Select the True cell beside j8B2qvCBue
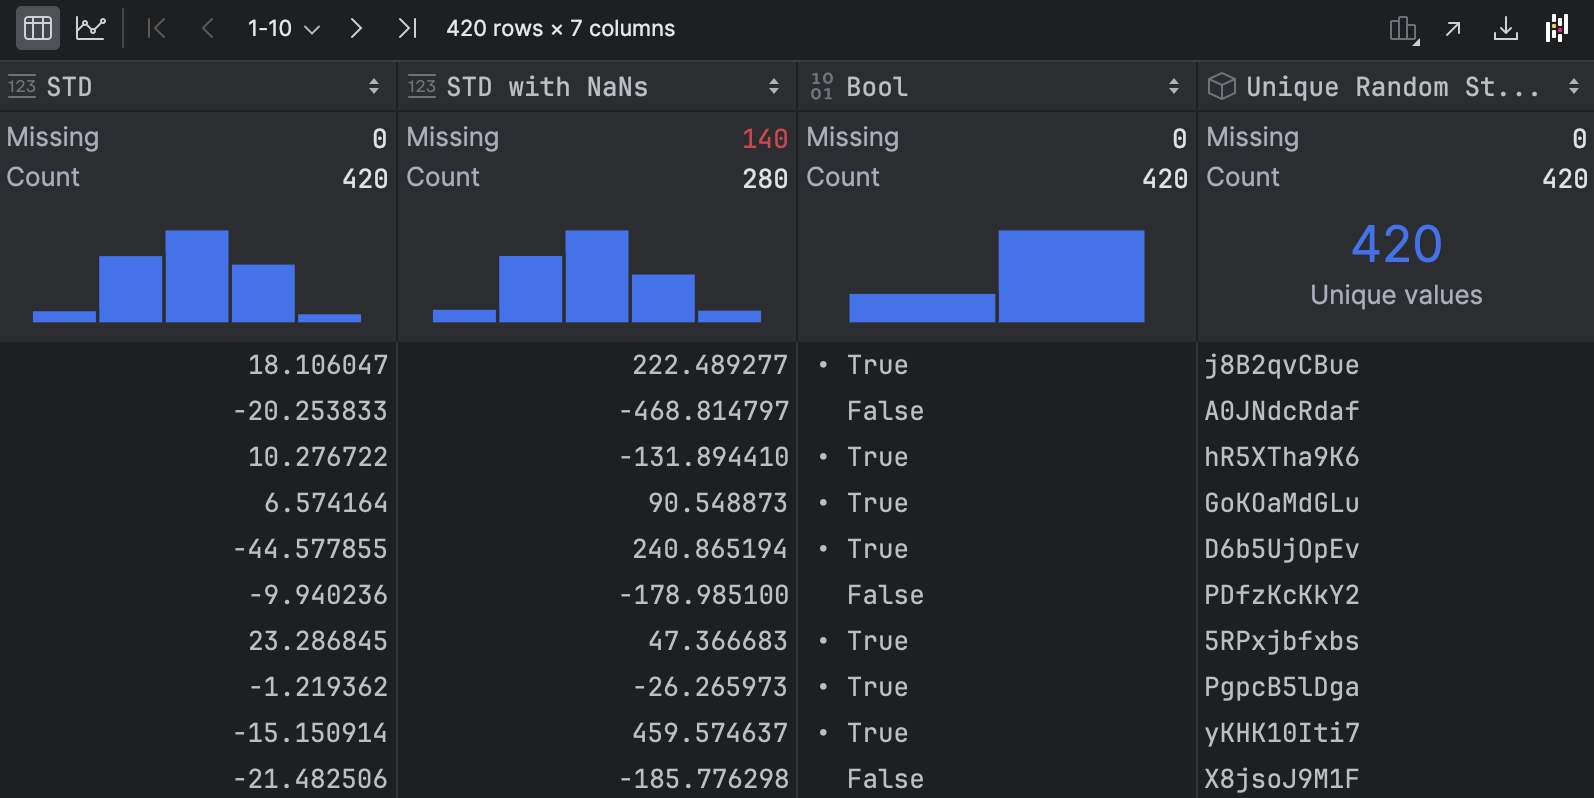This screenshot has height=798, width=1594. pos(998,365)
